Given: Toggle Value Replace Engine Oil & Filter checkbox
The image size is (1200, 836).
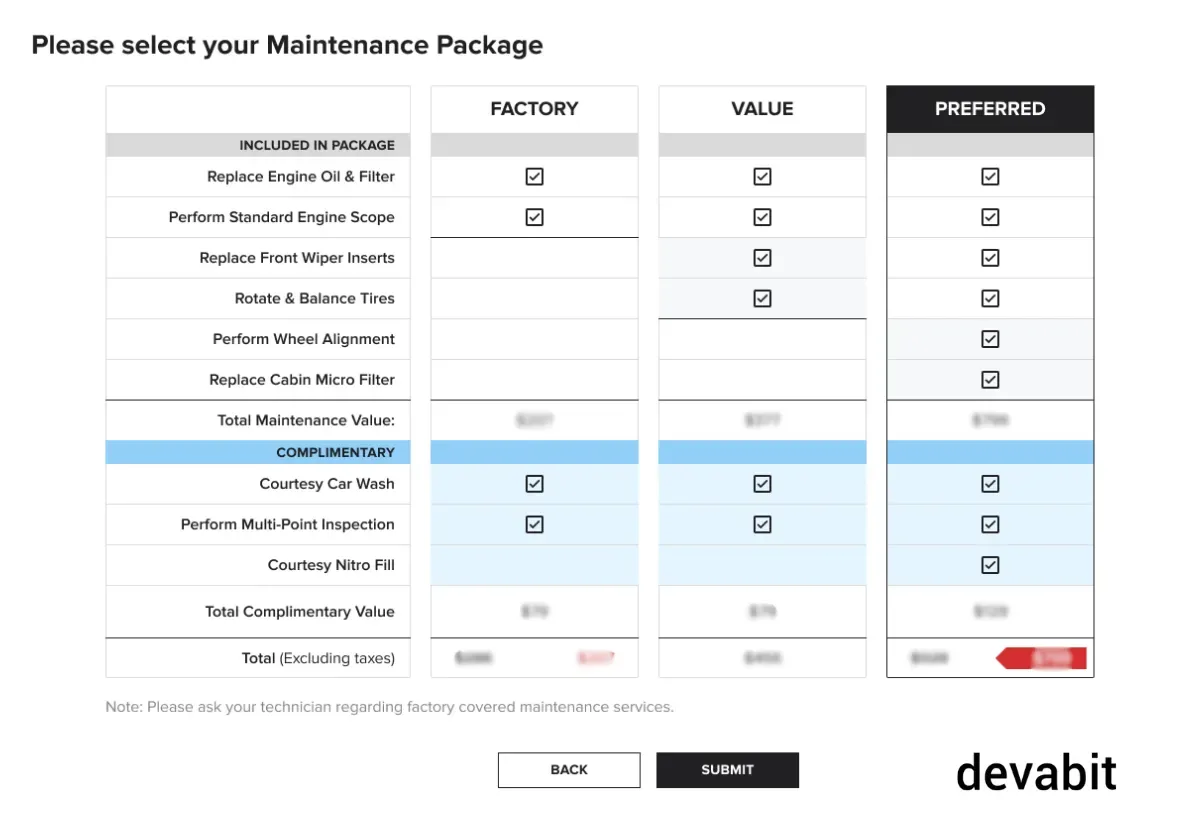Looking at the screenshot, I should coord(762,177).
